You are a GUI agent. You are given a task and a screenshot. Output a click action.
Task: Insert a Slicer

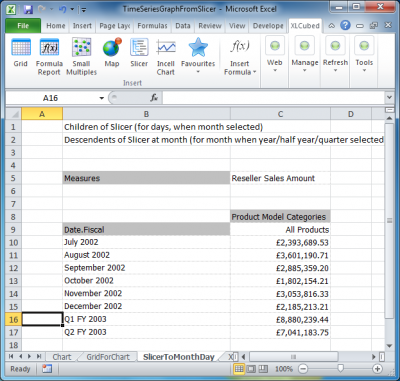[139, 53]
